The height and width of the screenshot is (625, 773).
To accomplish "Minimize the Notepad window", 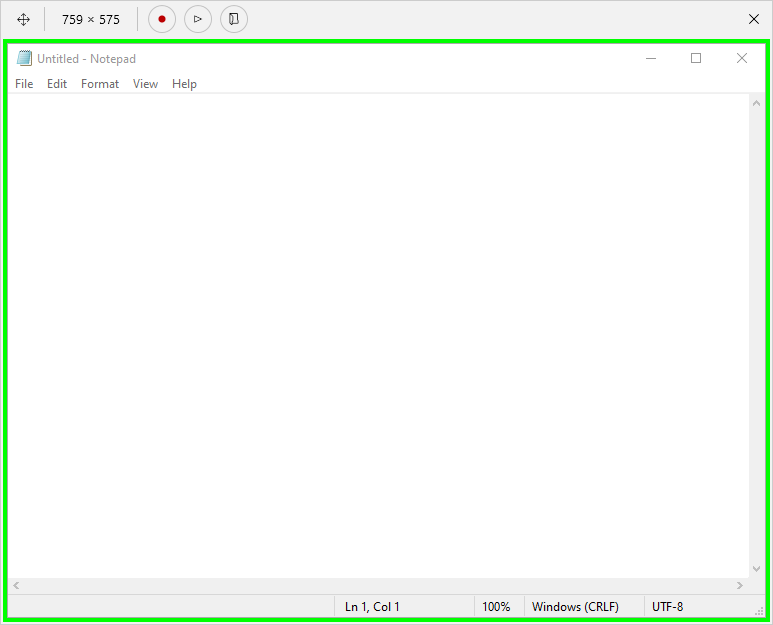I will [x=651, y=58].
